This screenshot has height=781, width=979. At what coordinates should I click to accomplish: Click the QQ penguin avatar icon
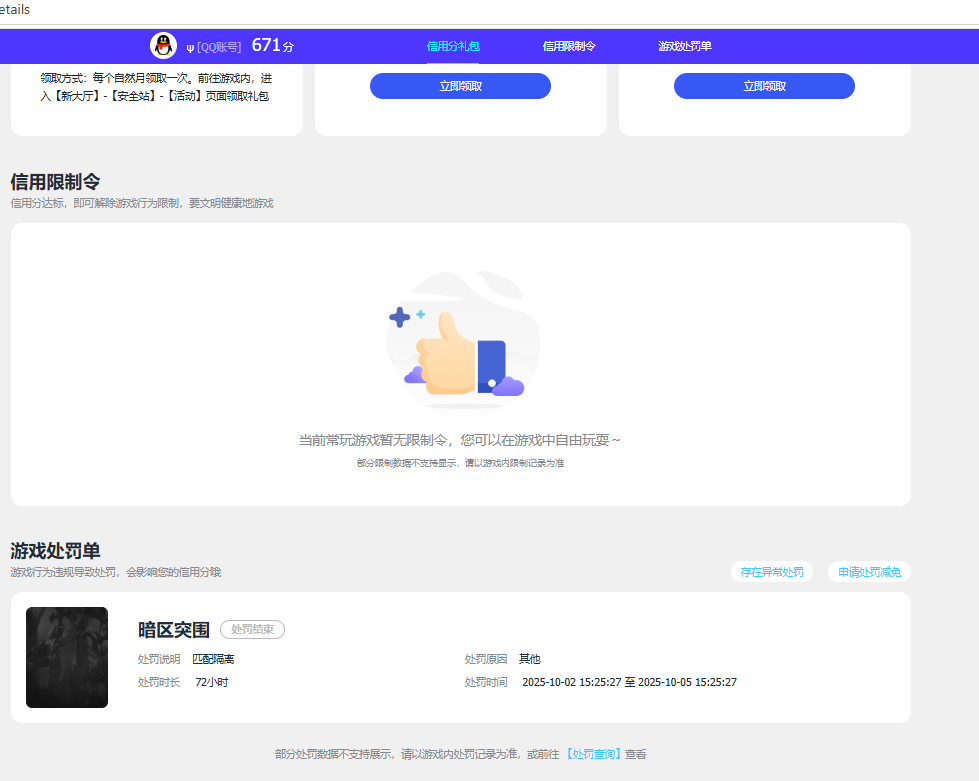164,46
